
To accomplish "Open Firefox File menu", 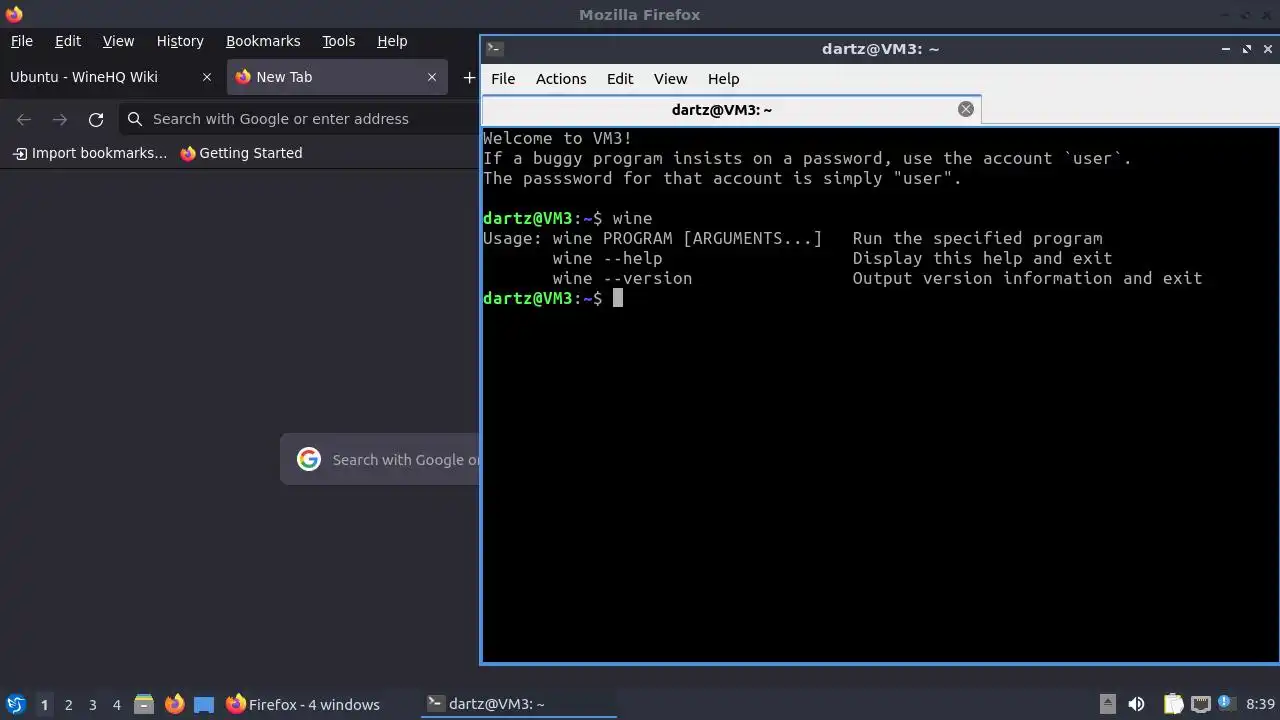I will pyautogui.click(x=21, y=41).
